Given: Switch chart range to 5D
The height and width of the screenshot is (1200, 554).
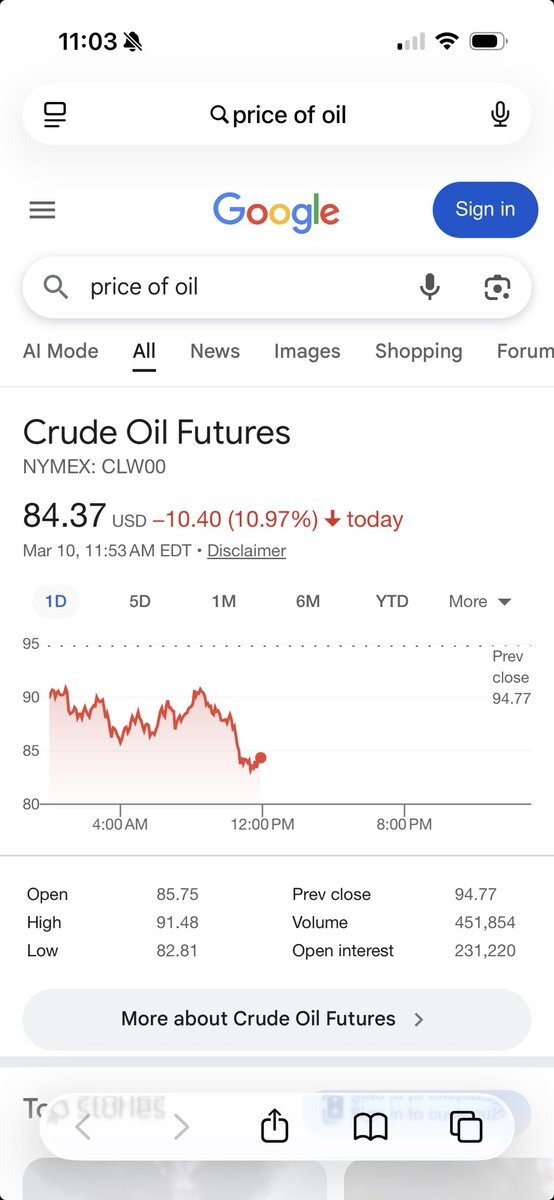Looking at the screenshot, I should click(x=140, y=601).
